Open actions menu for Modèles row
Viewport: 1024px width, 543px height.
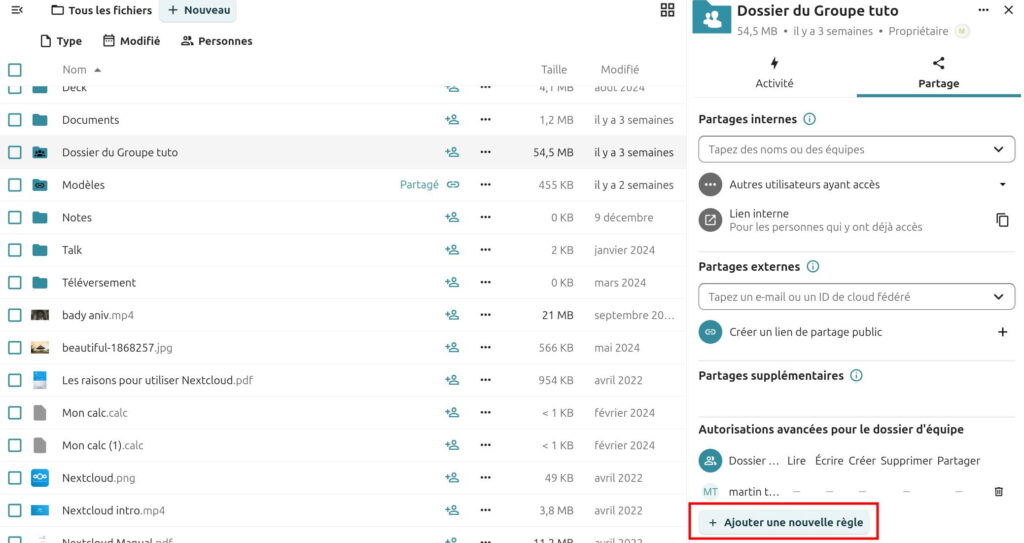pyautogui.click(x=485, y=185)
